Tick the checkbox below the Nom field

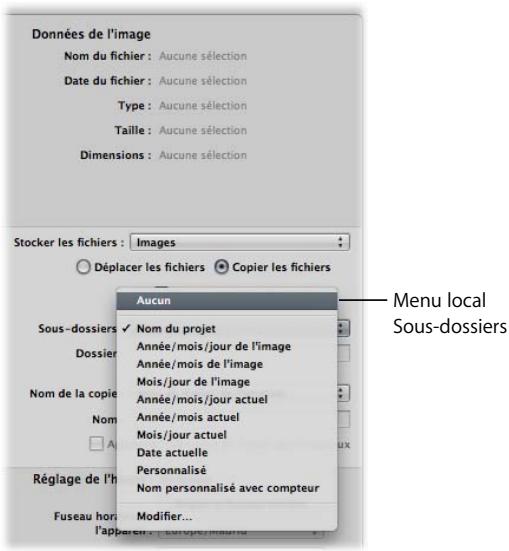96,444
